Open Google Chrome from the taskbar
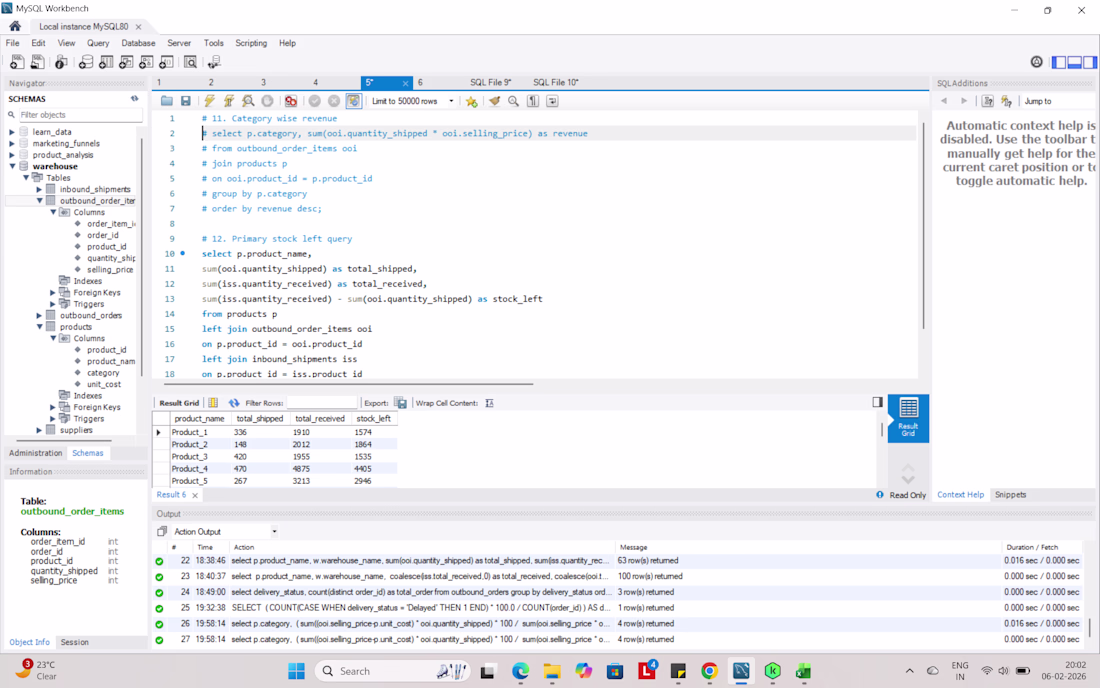This screenshot has height=688, width=1100. (x=709, y=671)
